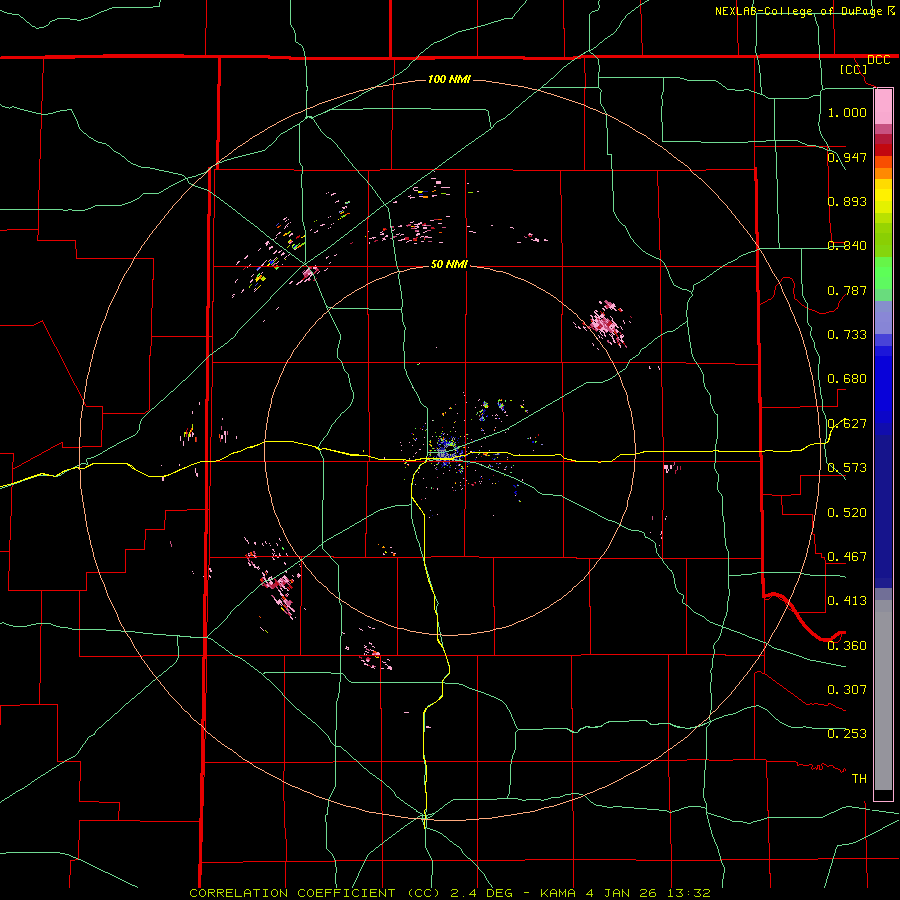Select the bright green color bar segment
The height and width of the screenshot is (900, 900).
883,273
